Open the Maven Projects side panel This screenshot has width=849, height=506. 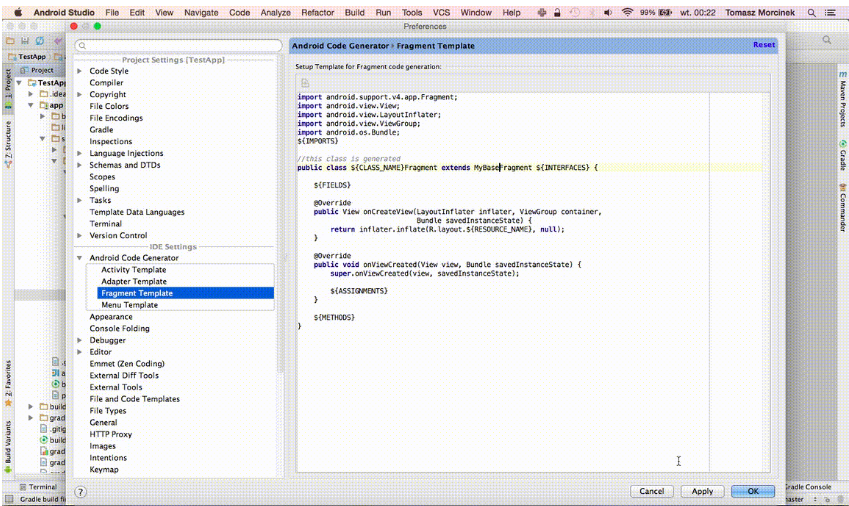pos(843,99)
